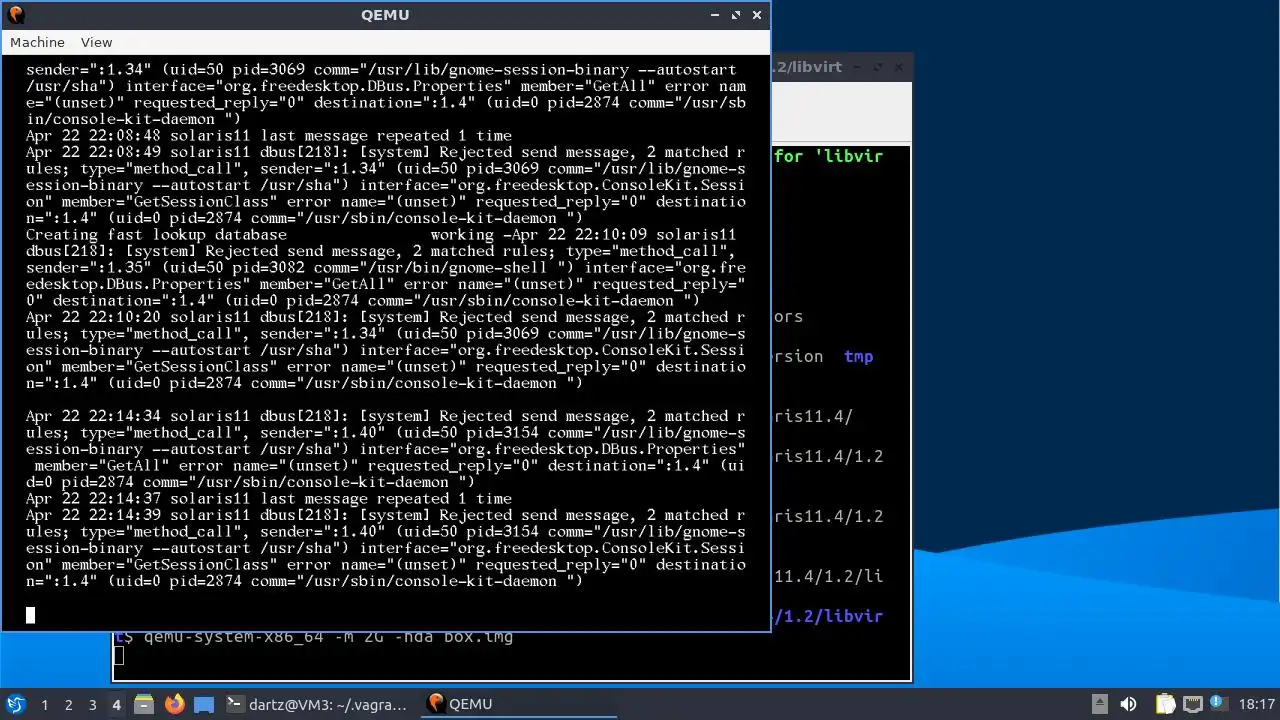
Task: Open the clipboard manager tray icon
Action: (x=1165, y=704)
